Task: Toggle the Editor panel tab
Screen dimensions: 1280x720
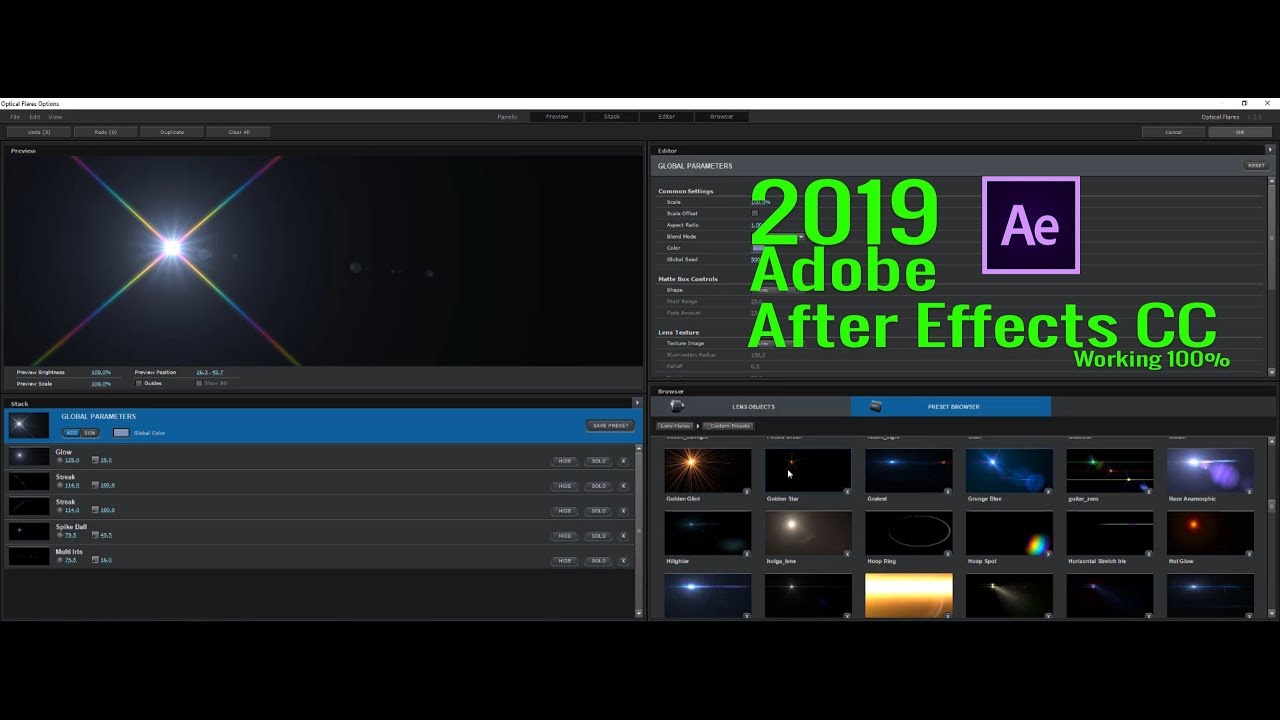Action: point(666,117)
